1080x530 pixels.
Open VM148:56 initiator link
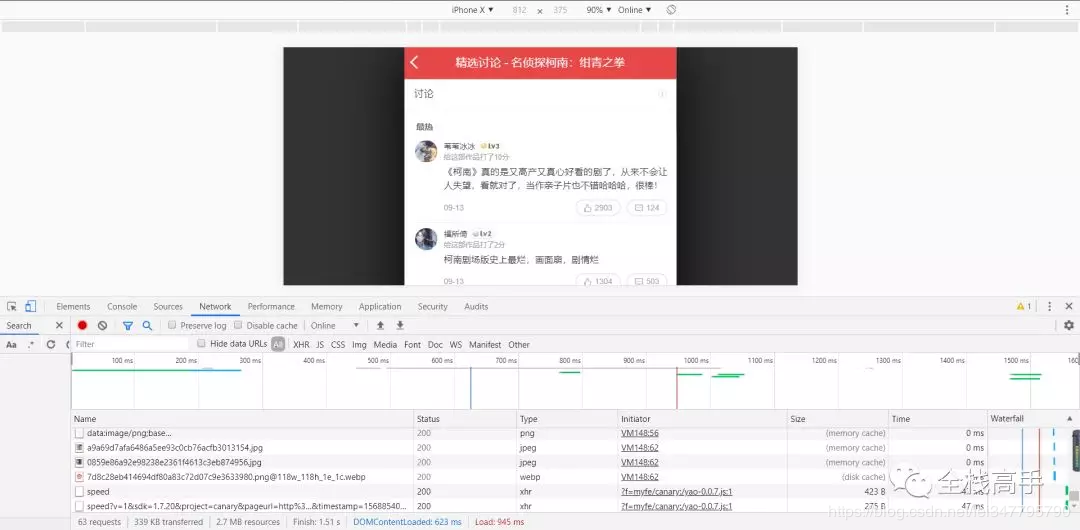coord(640,434)
